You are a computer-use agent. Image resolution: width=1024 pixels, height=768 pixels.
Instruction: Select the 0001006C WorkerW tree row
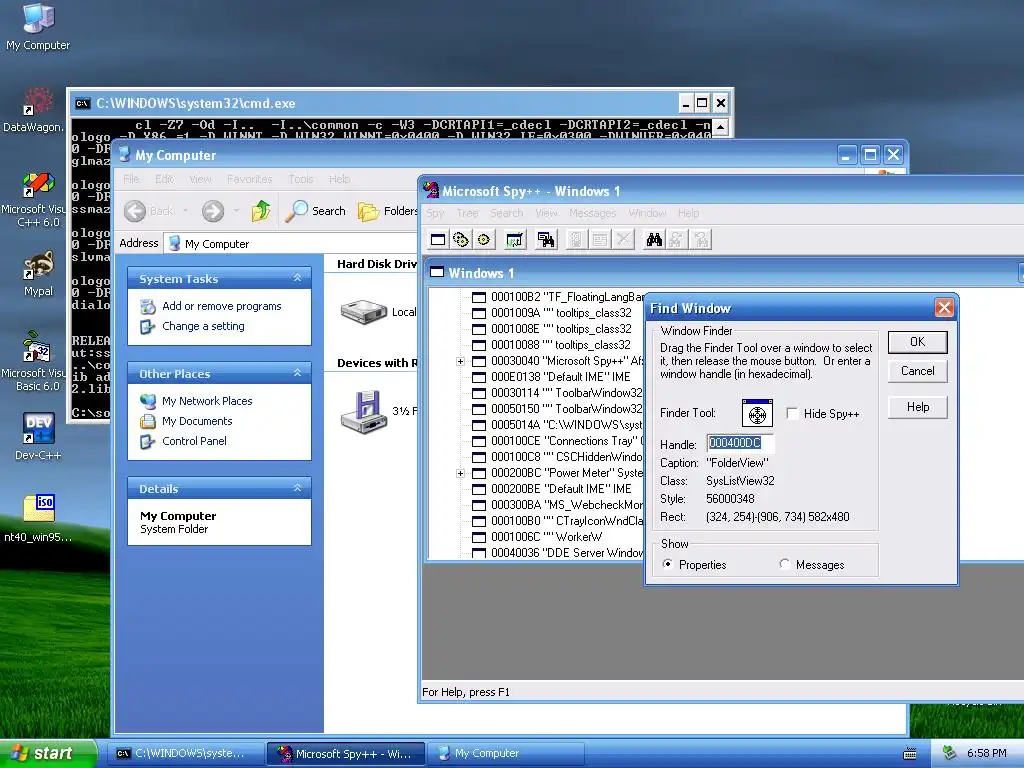tap(537, 537)
